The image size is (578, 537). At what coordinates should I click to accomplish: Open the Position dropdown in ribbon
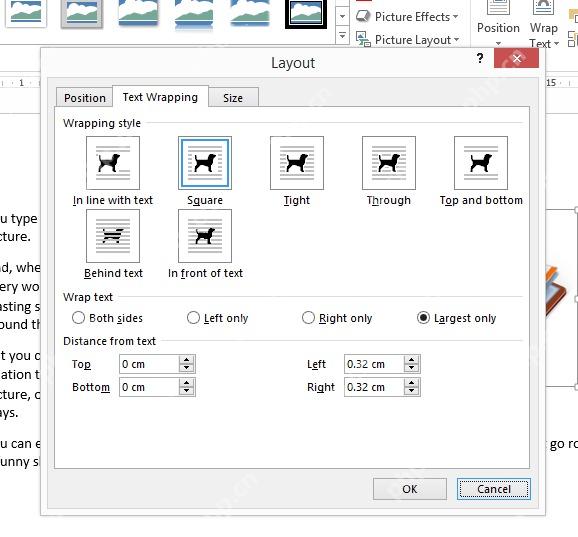coord(498,23)
